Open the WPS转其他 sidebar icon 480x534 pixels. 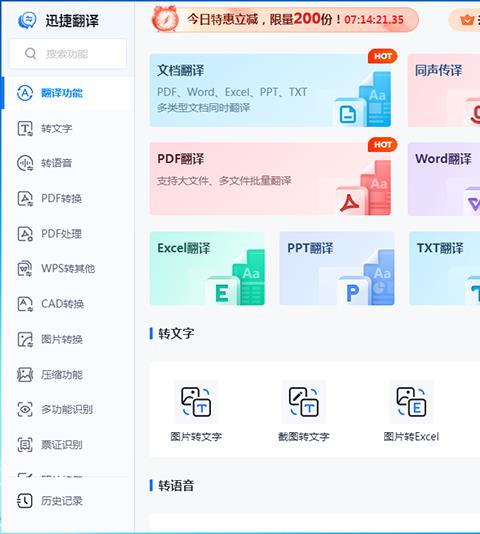25,268
